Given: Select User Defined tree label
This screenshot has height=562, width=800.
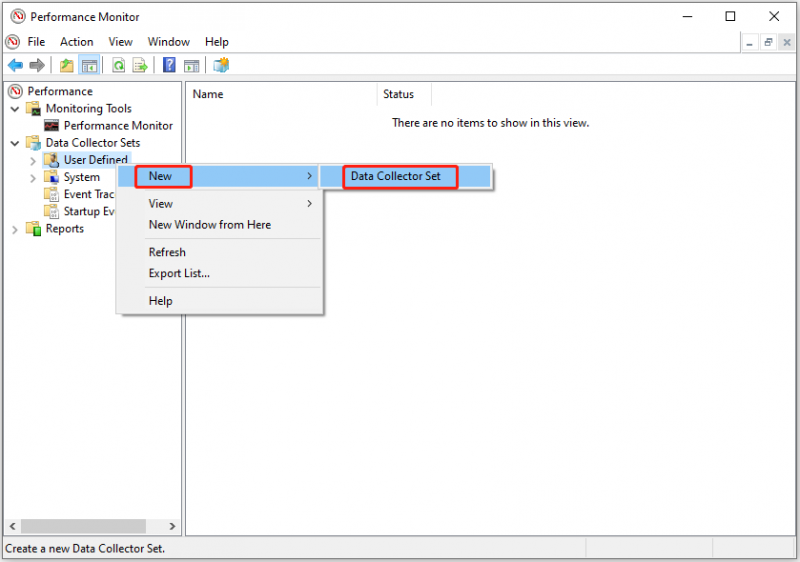Looking at the screenshot, I should point(95,160).
